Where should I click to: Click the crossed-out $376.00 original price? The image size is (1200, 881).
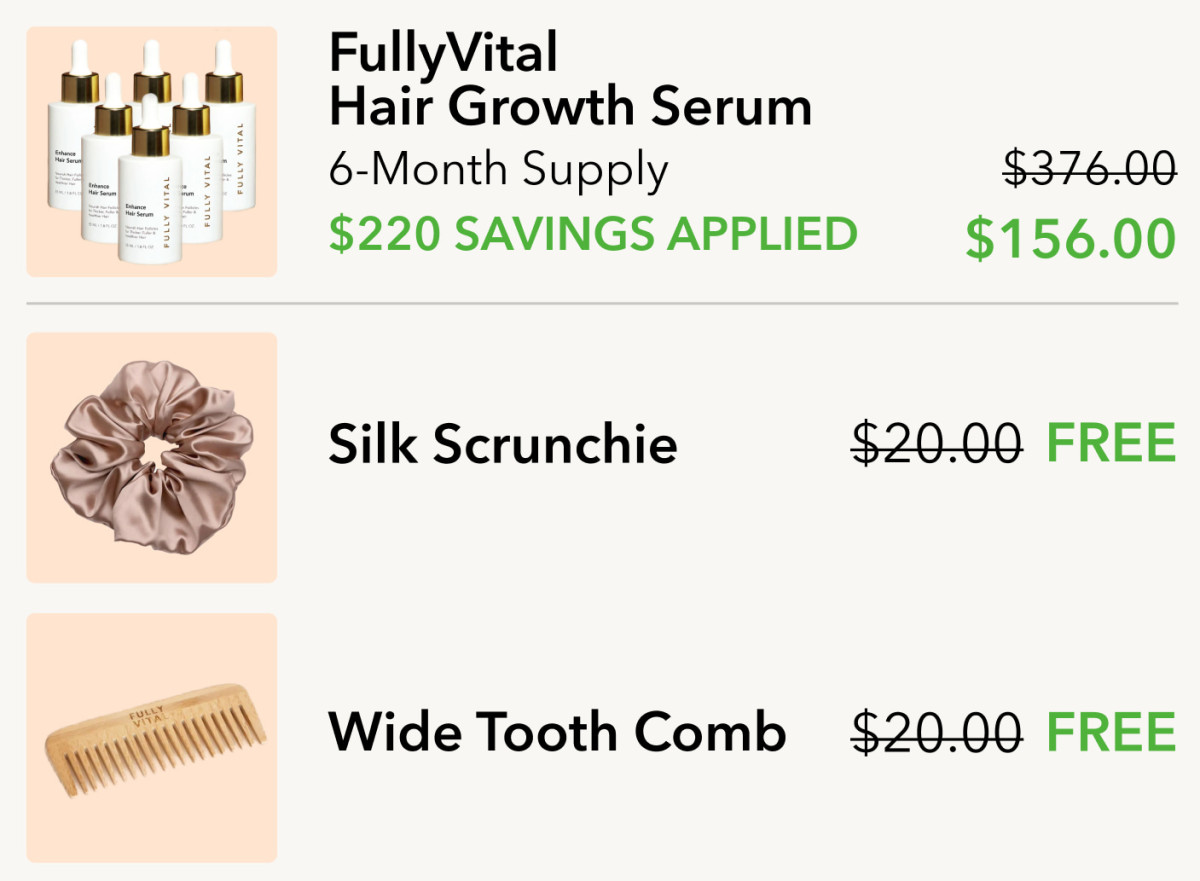click(1089, 168)
